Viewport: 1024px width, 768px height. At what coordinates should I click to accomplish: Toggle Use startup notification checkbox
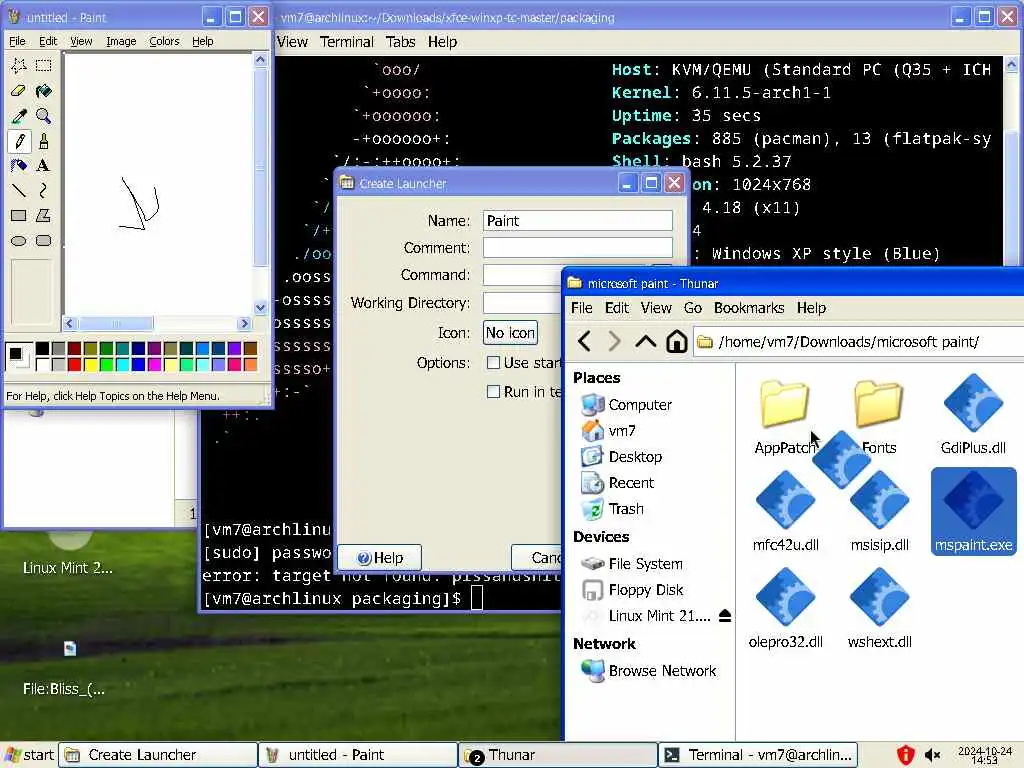click(494, 362)
